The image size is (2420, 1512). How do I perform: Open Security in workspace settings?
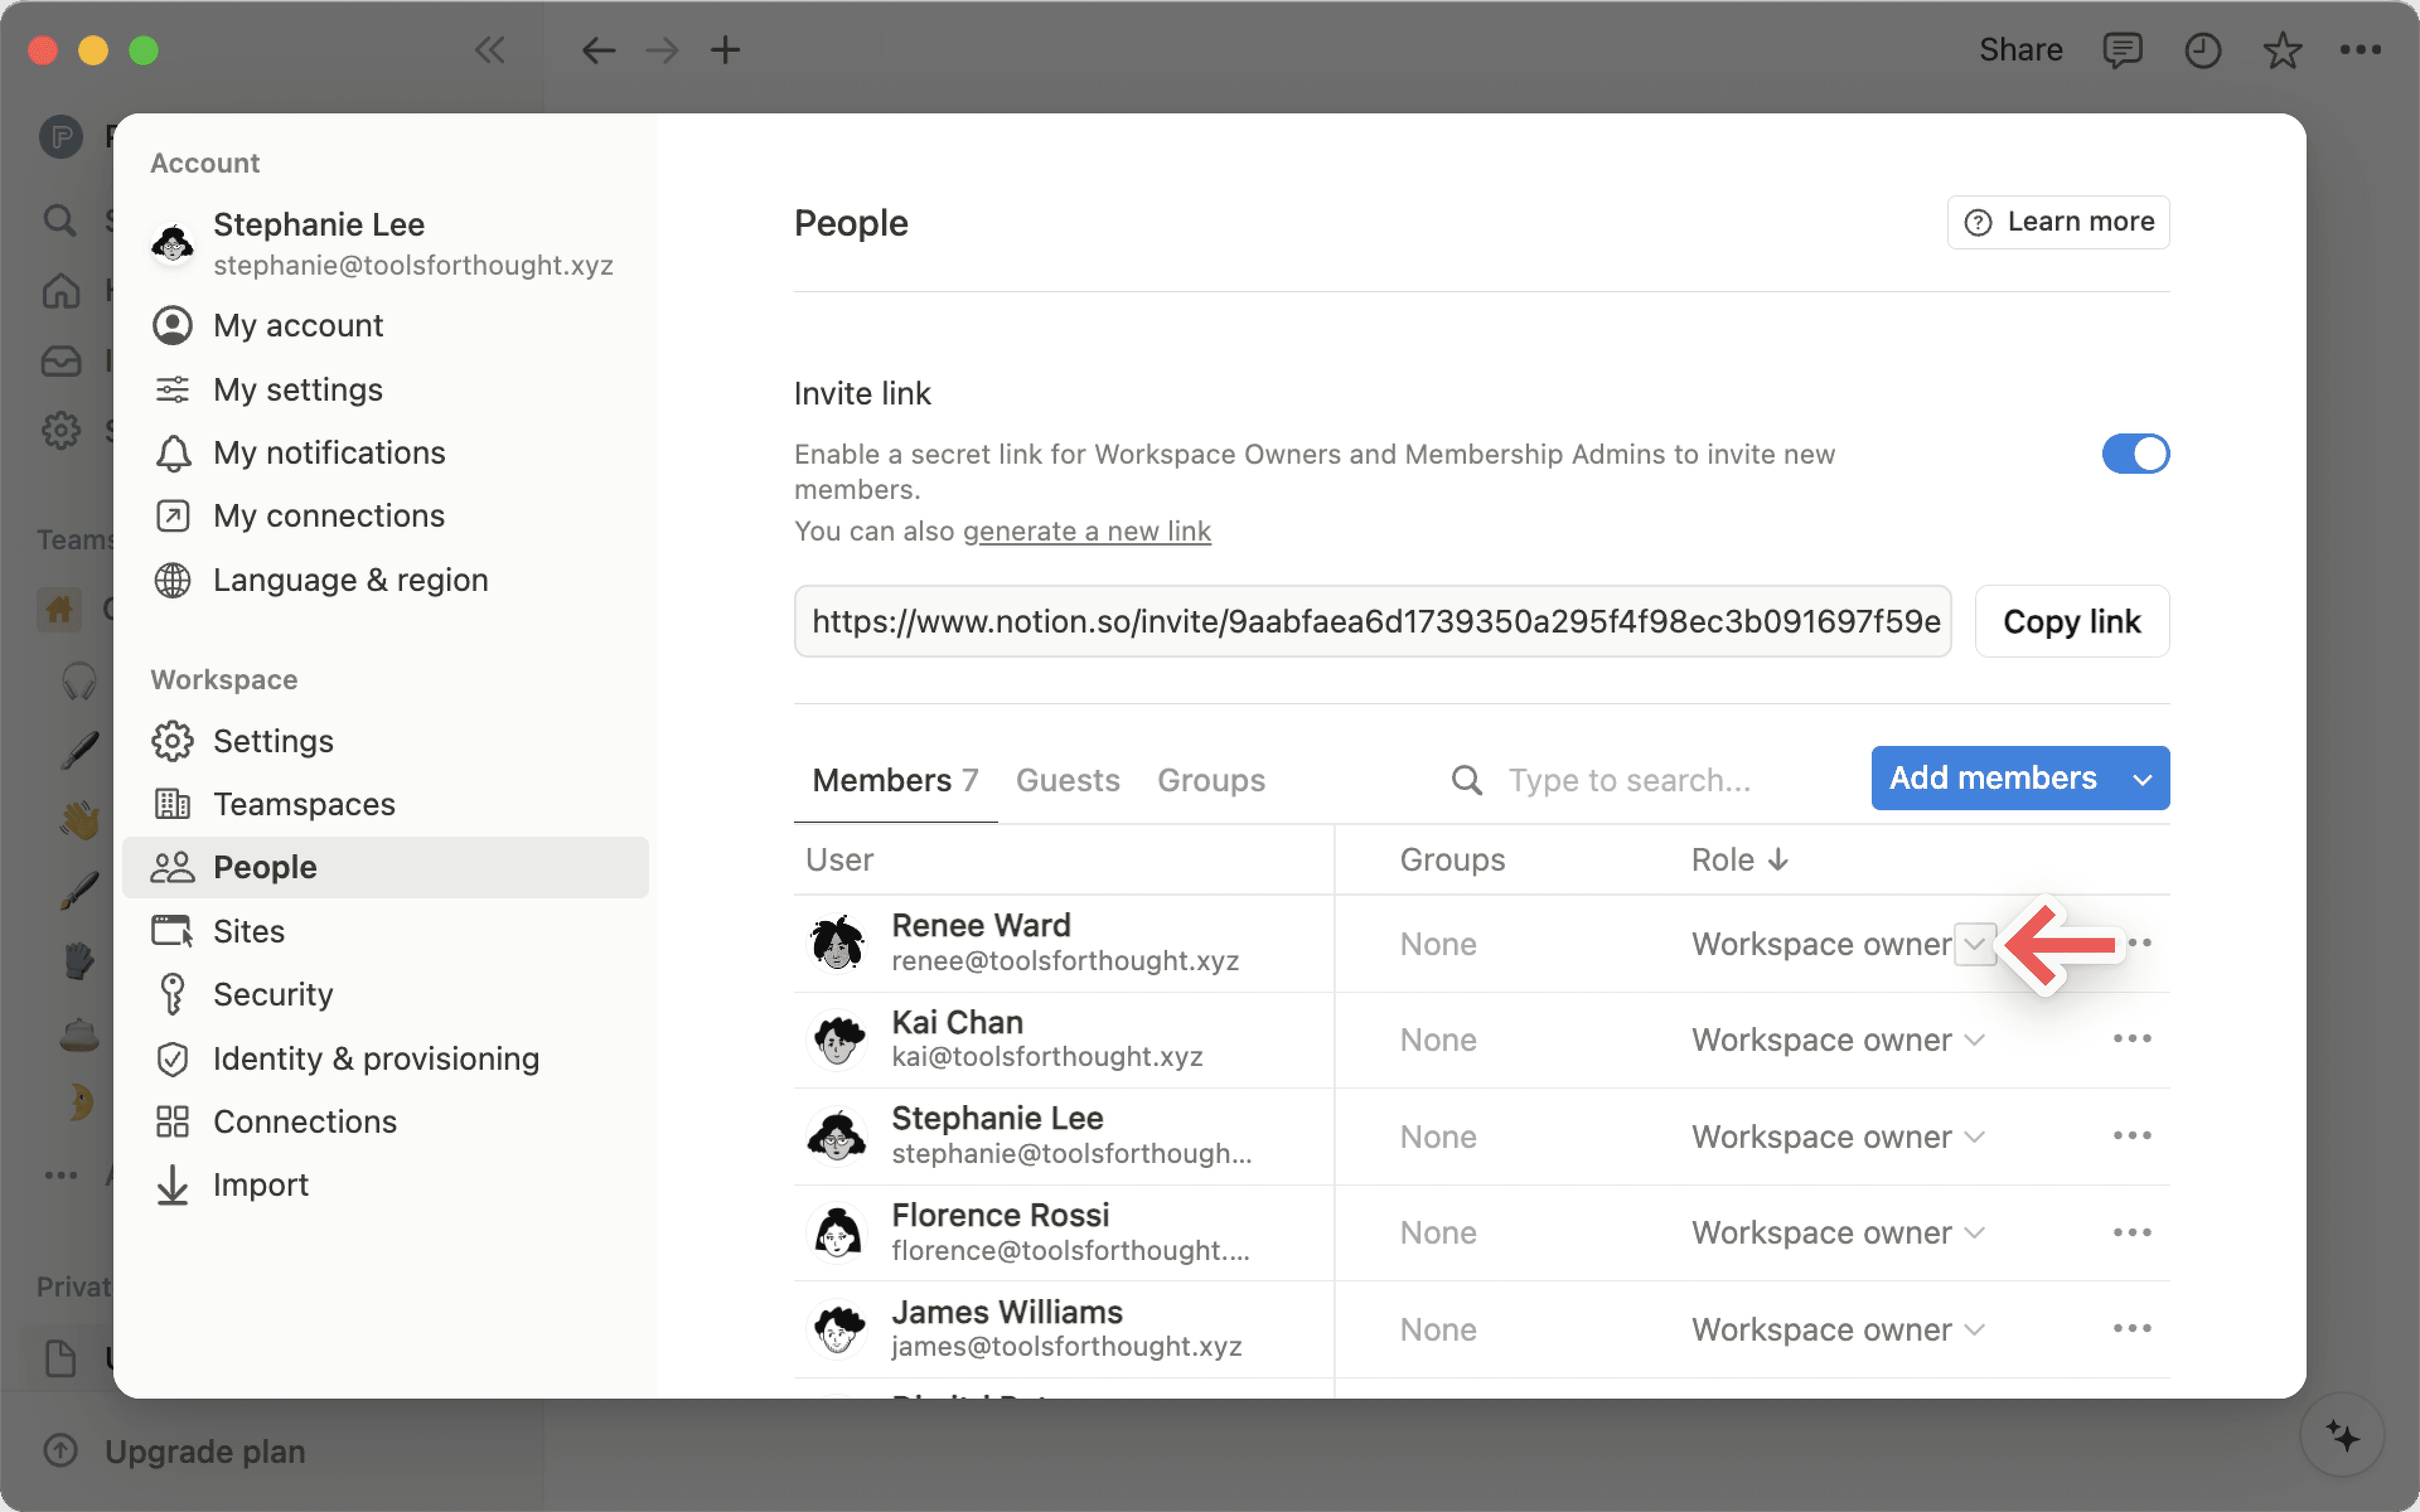272,994
